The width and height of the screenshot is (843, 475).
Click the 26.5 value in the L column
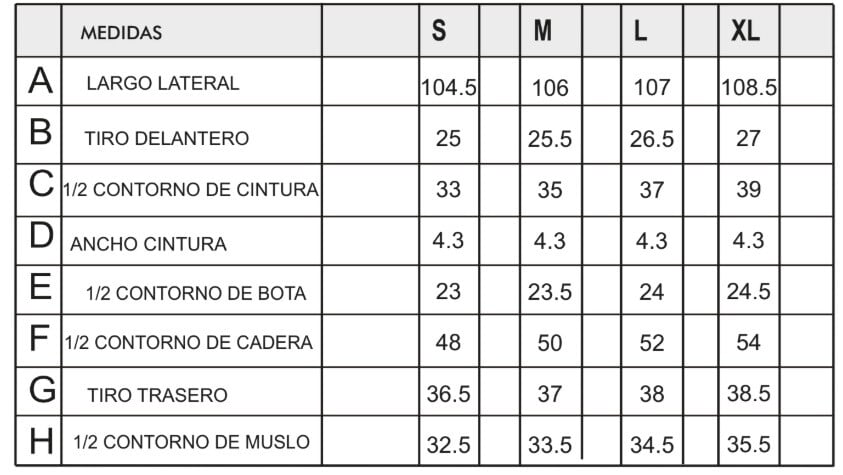tap(652, 139)
